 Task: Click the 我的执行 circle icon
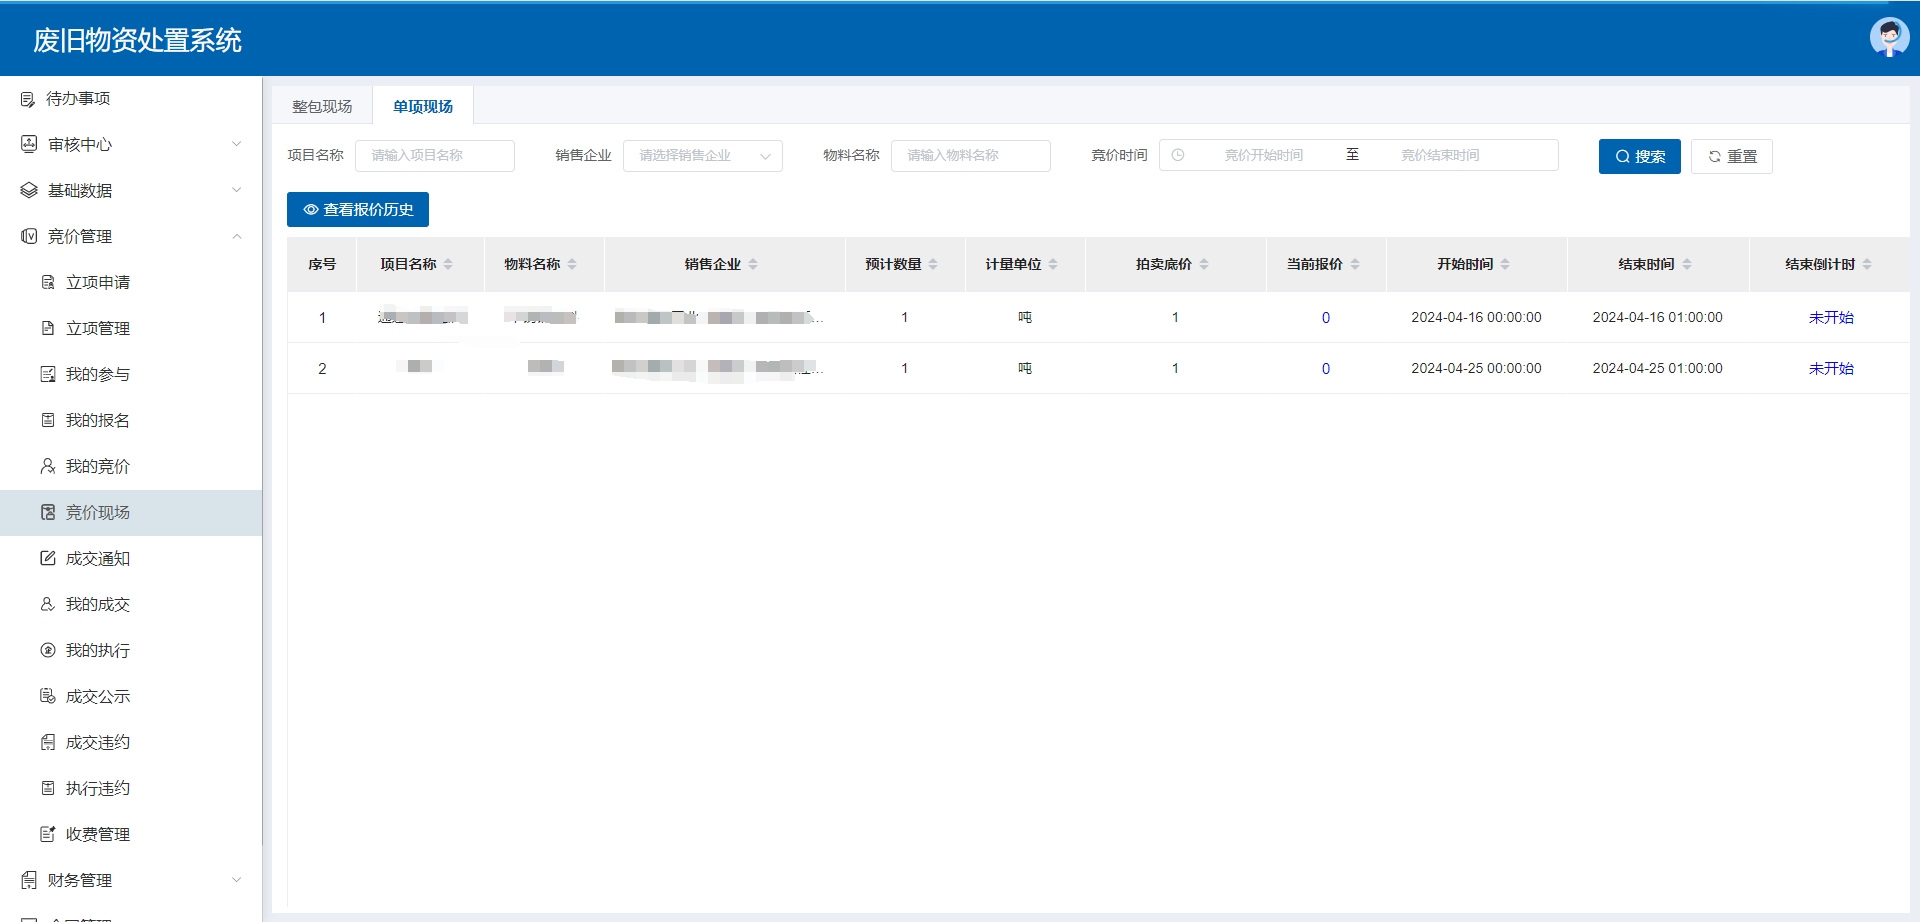tap(48, 650)
